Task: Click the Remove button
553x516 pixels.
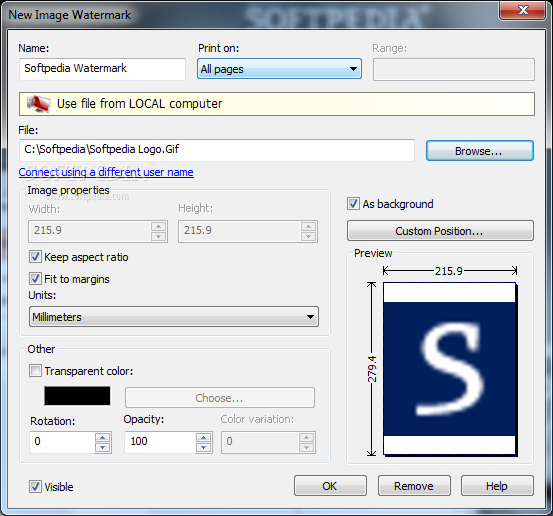Action: point(414,486)
